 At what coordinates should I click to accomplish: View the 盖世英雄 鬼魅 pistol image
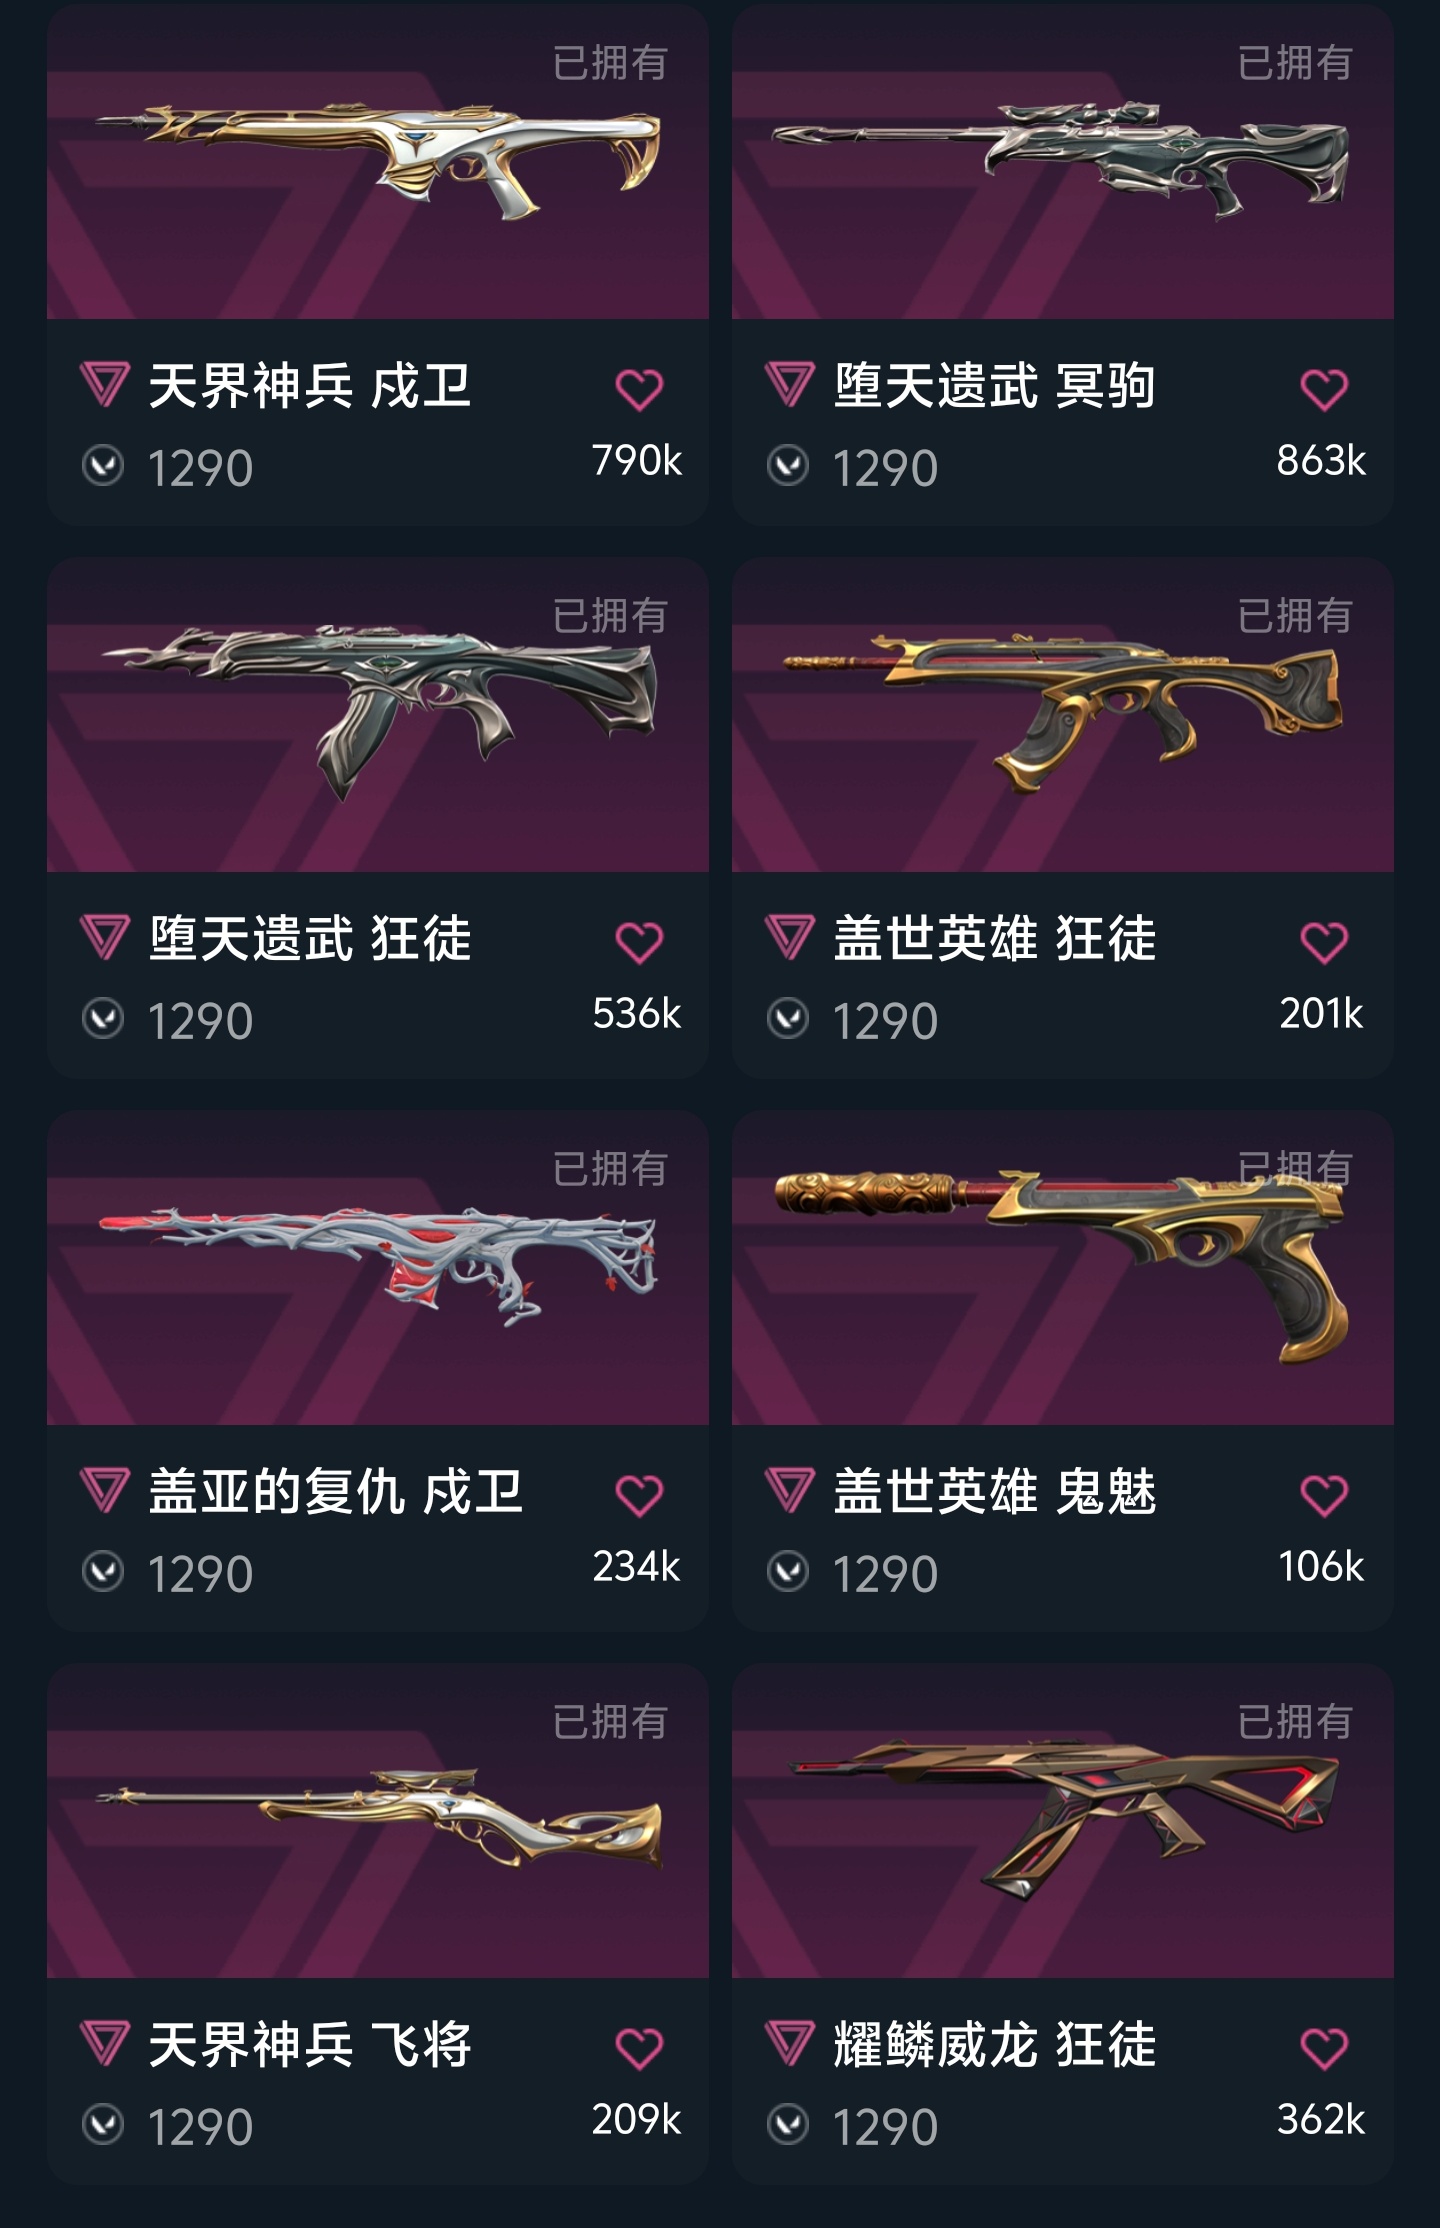click(1063, 1268)
